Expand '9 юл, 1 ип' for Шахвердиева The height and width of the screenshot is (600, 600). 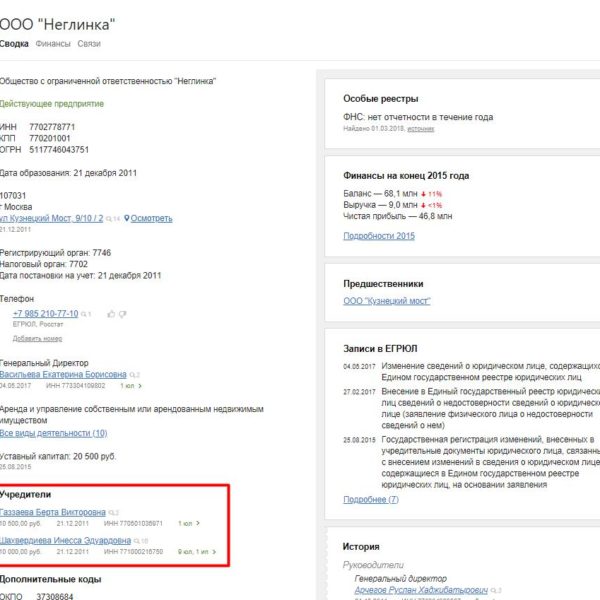[194, 552]
